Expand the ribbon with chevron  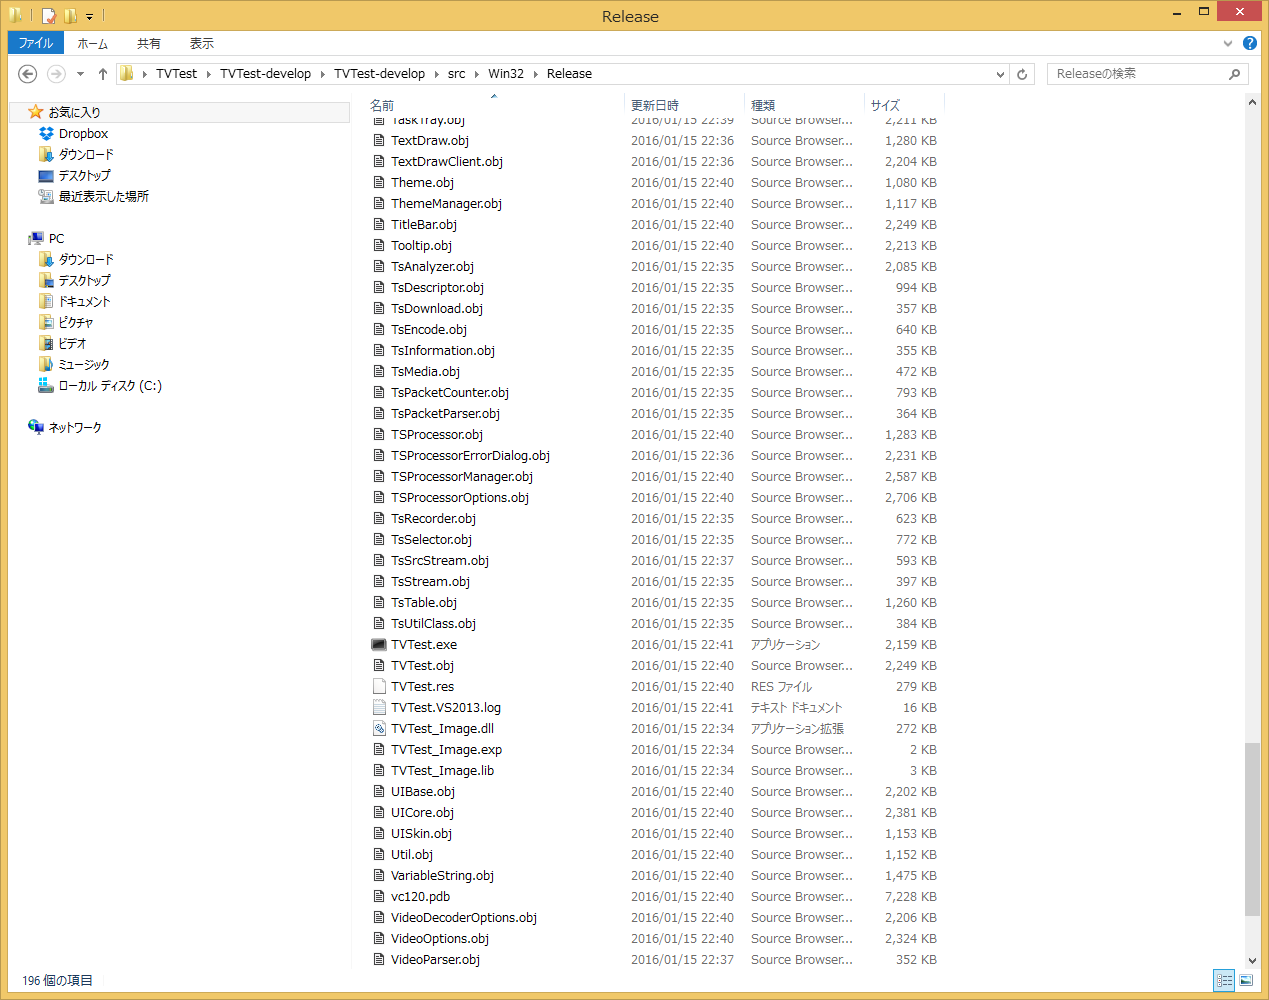click(1227, 43)
